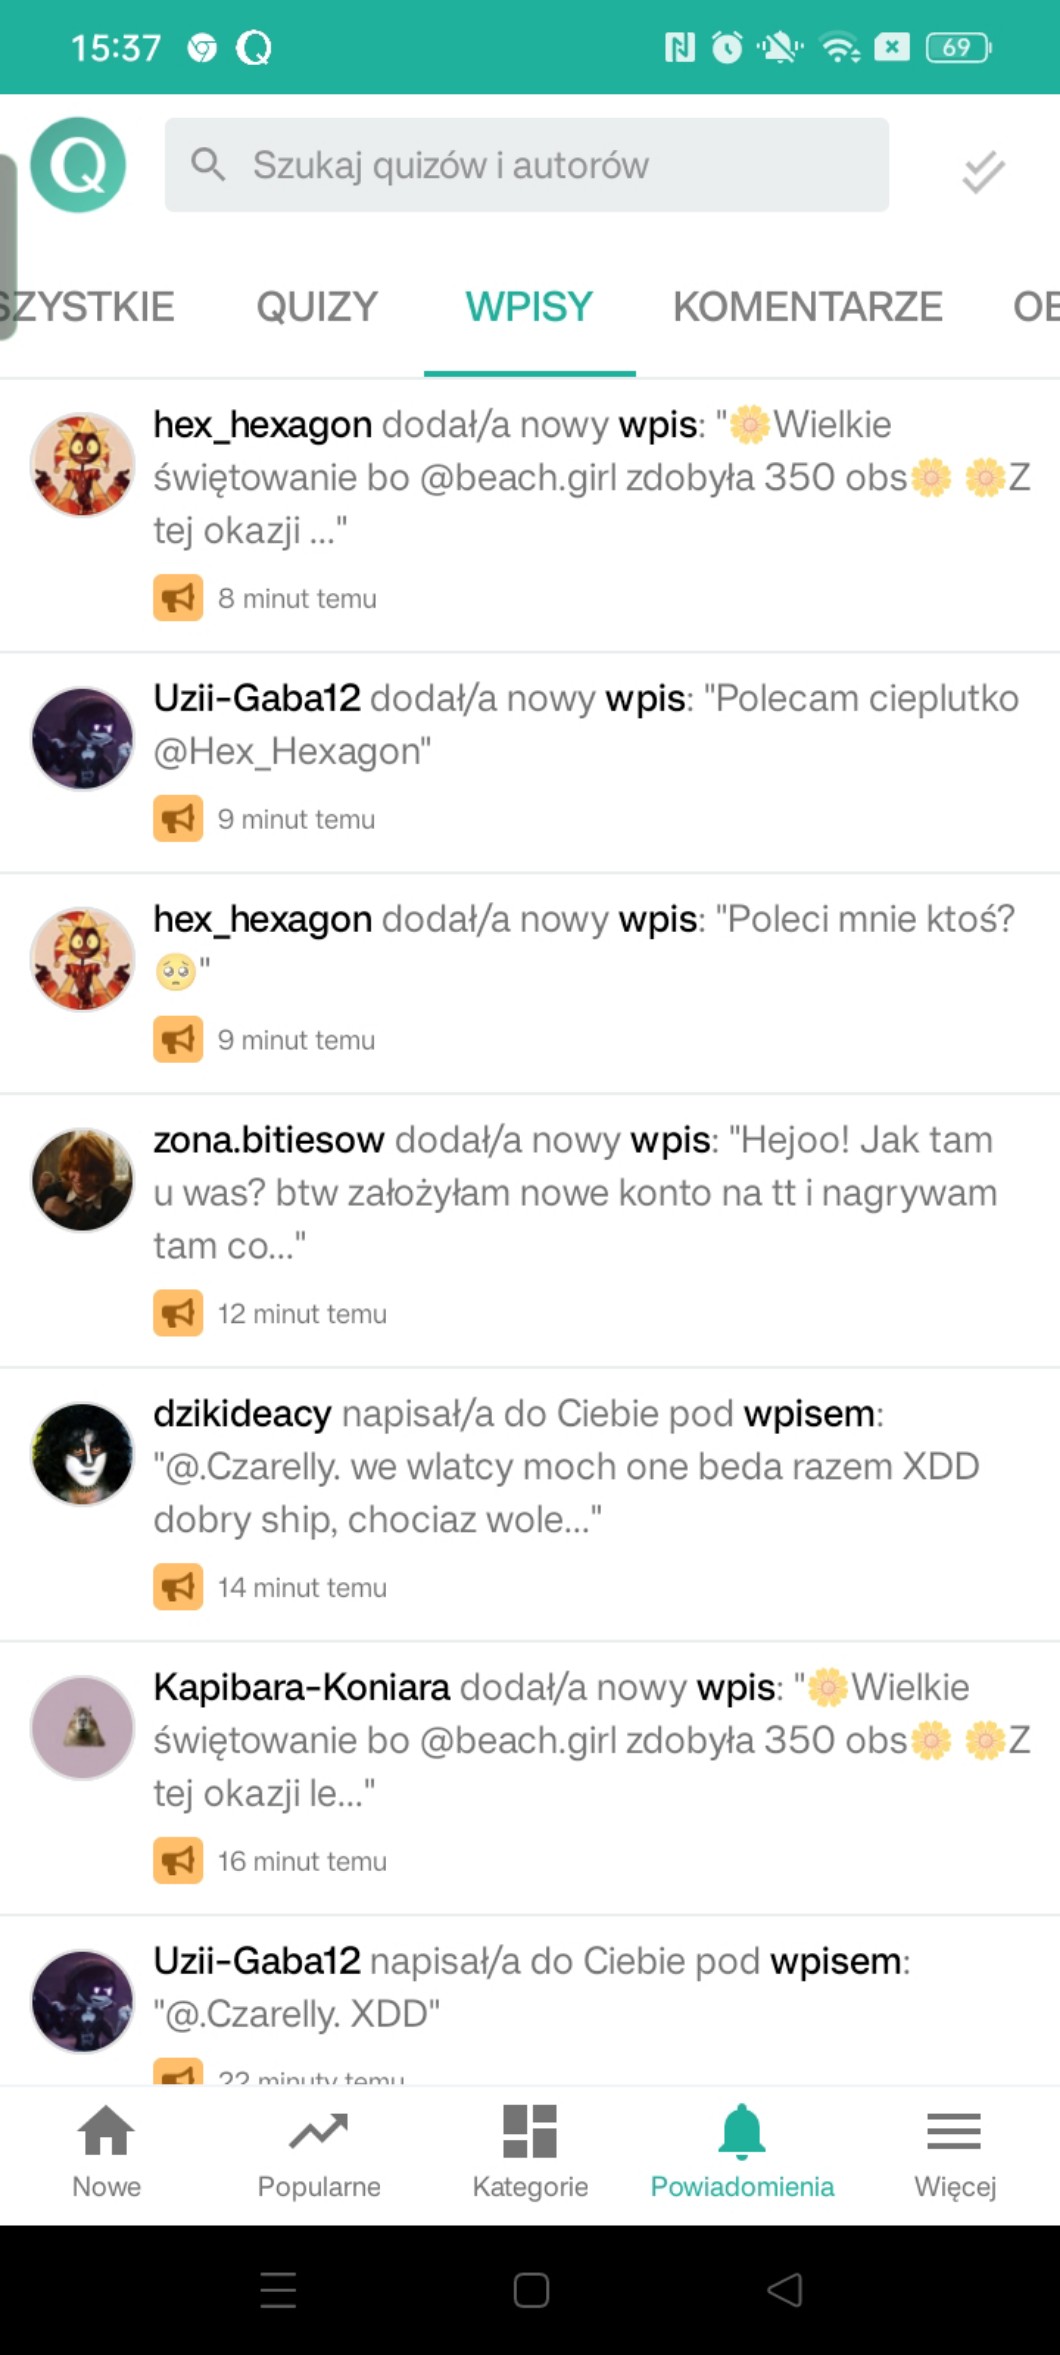The image size is (1060, 2355).
Task: Switch to the KOMENTARZE tab
Action: [808, 306]
